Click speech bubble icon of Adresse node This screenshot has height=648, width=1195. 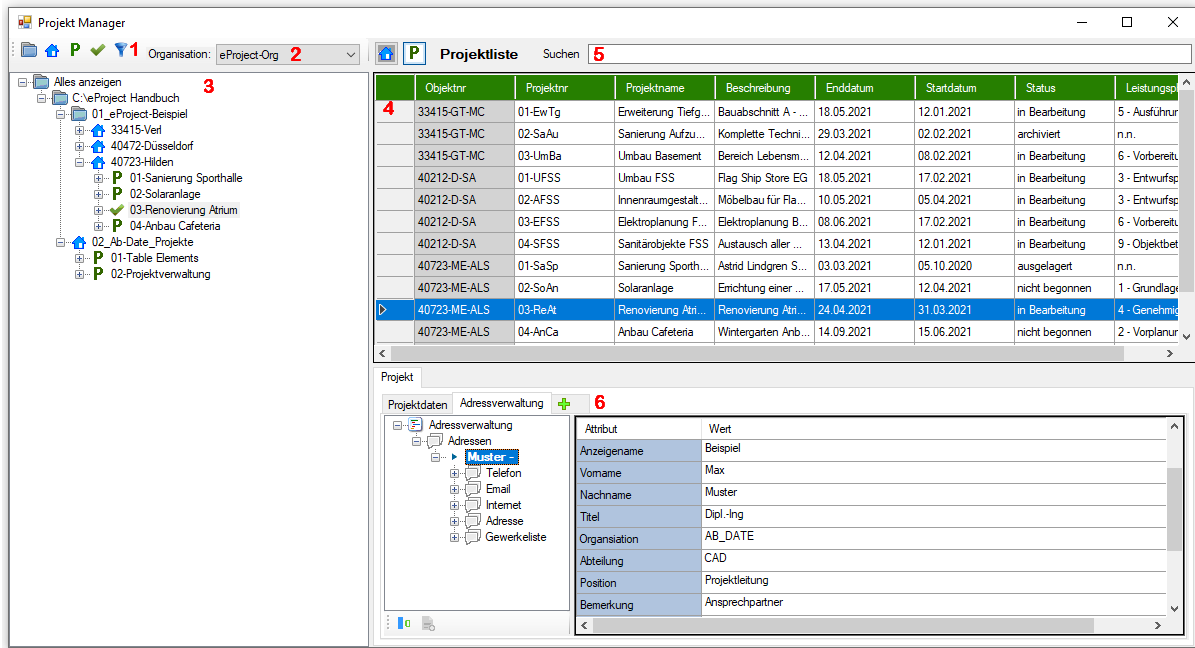tap(473, 521)
